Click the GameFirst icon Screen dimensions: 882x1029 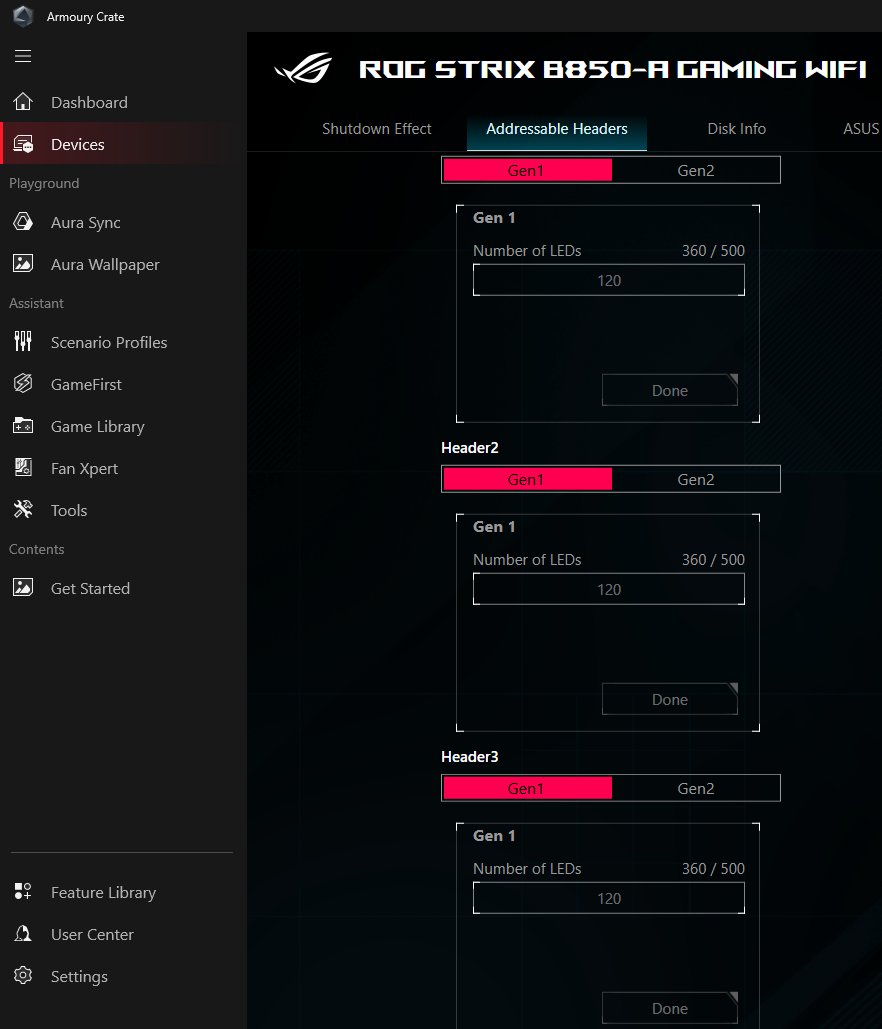23,383
